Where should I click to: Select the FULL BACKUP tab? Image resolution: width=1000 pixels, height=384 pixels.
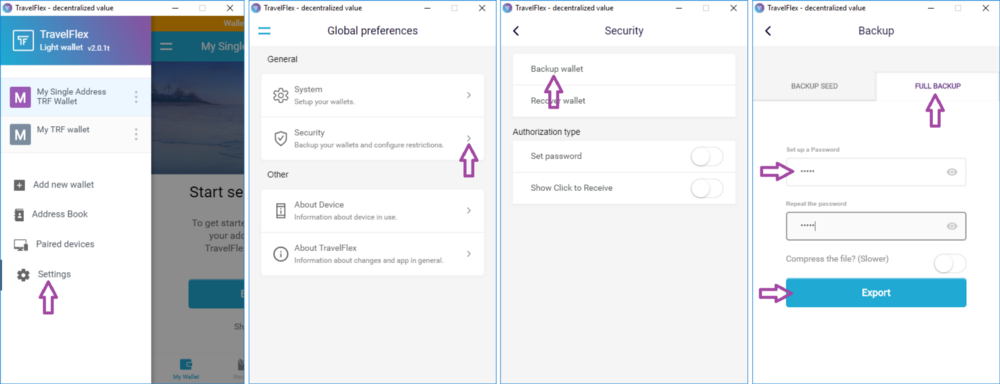[x=938, y=86]
